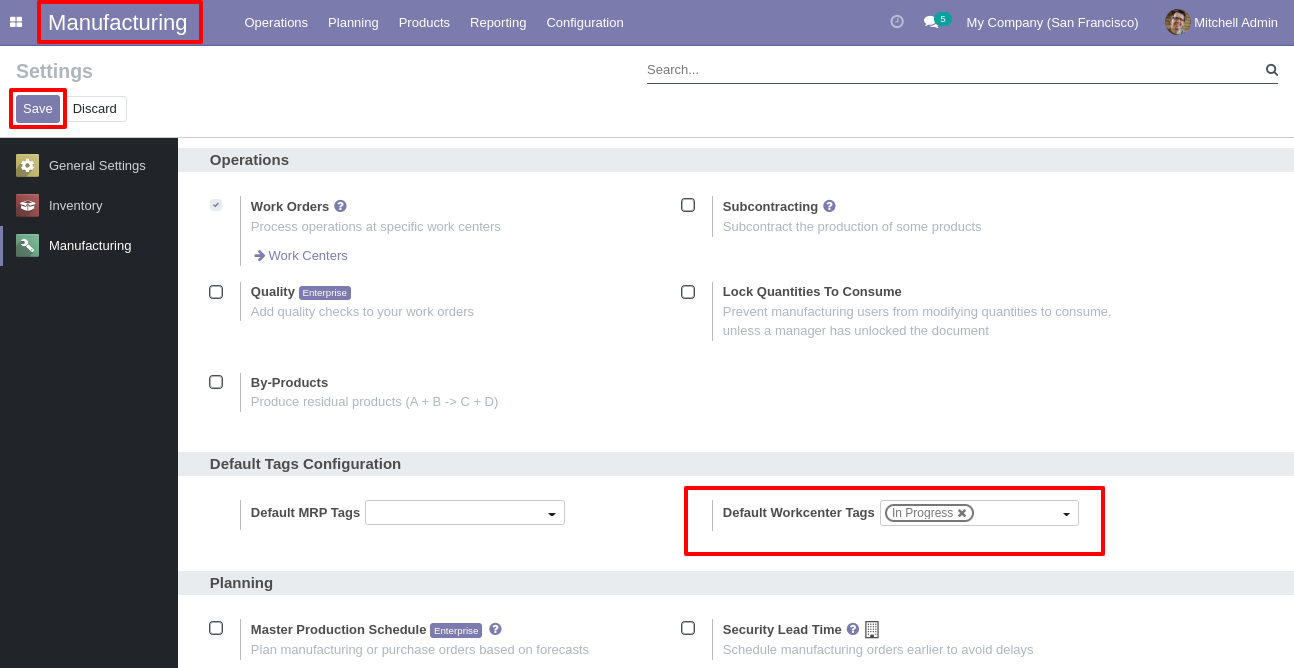Discard the settings changes
The image size is (1294, 668).
point(95,109)
